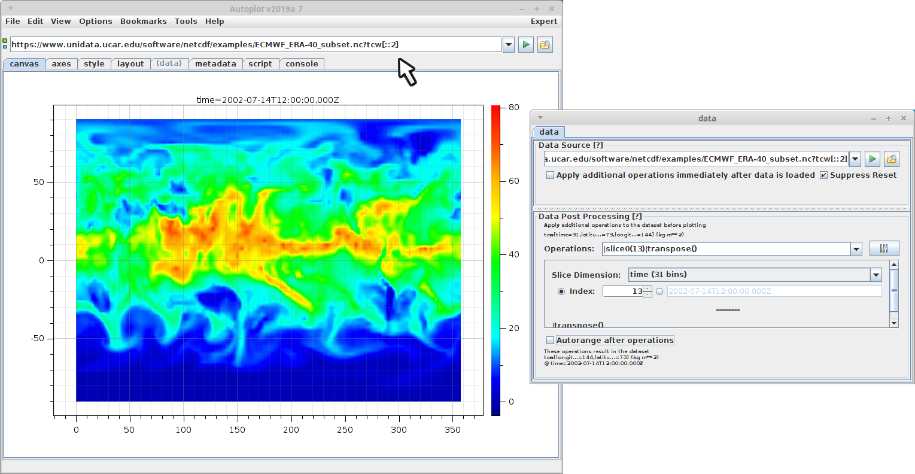Expand the Operations history dropdown
915x474 pixels.
point(856,249)
